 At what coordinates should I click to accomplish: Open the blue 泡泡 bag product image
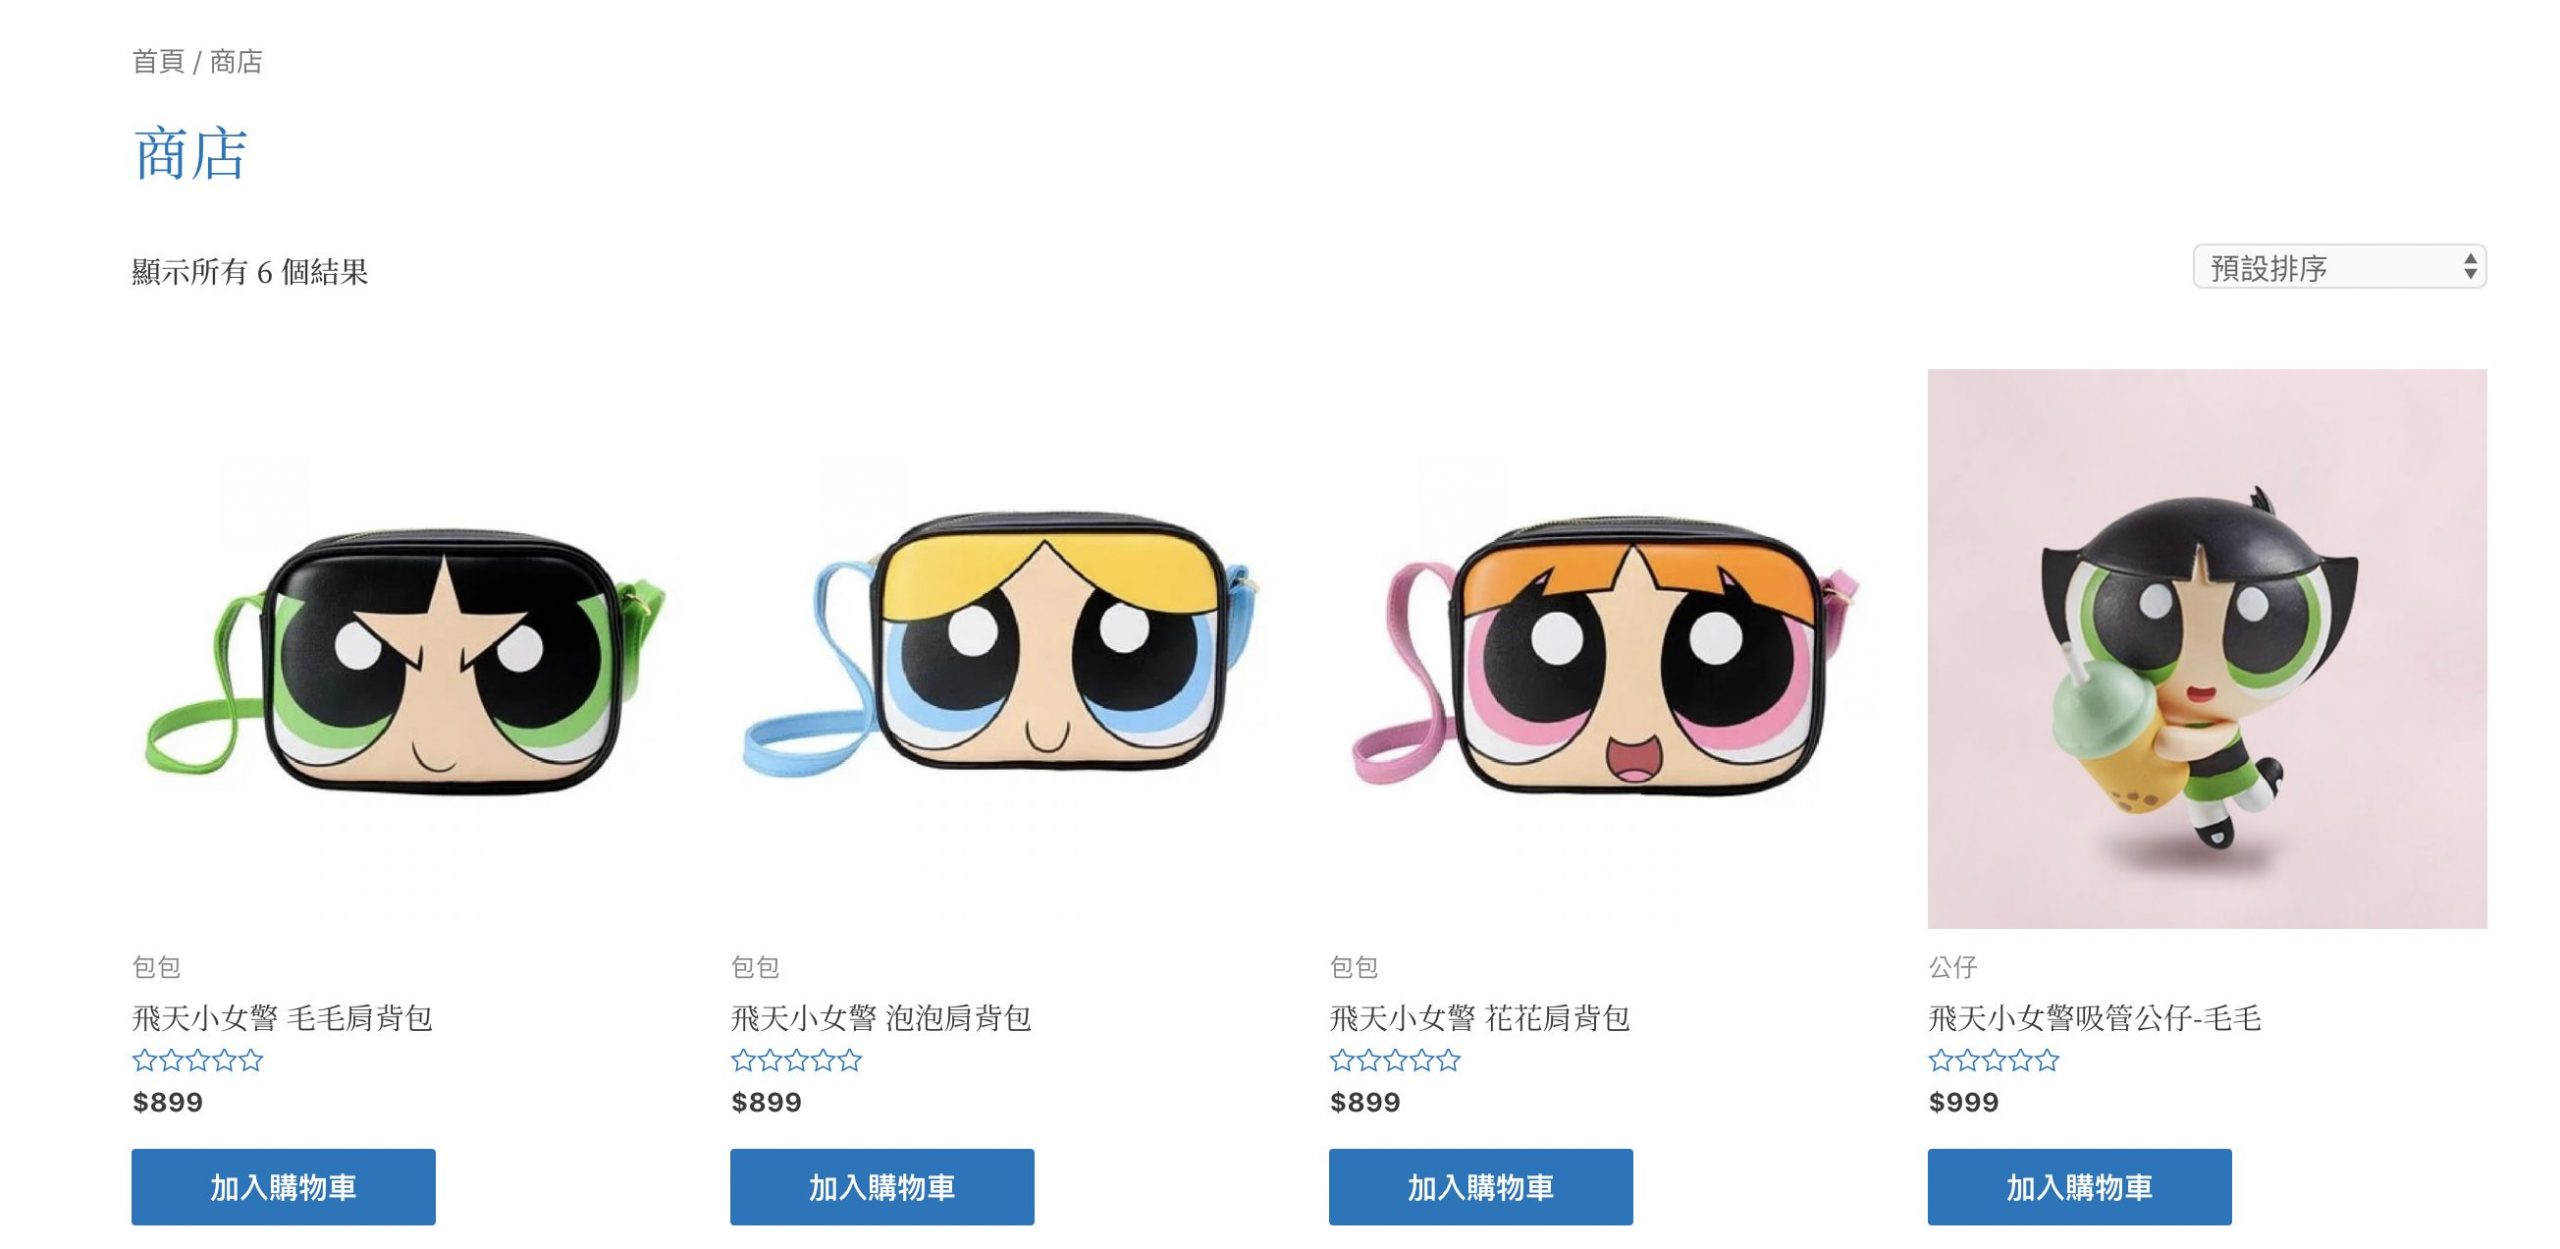point(1009,649)
